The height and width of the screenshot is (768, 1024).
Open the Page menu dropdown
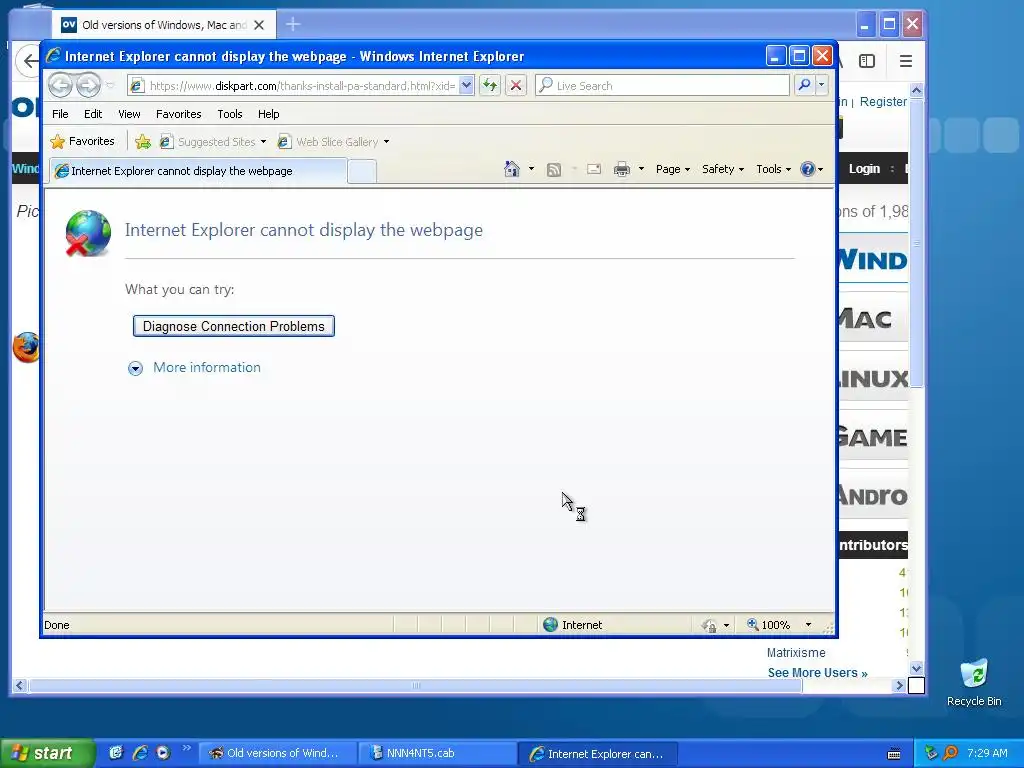coord(673,169)
